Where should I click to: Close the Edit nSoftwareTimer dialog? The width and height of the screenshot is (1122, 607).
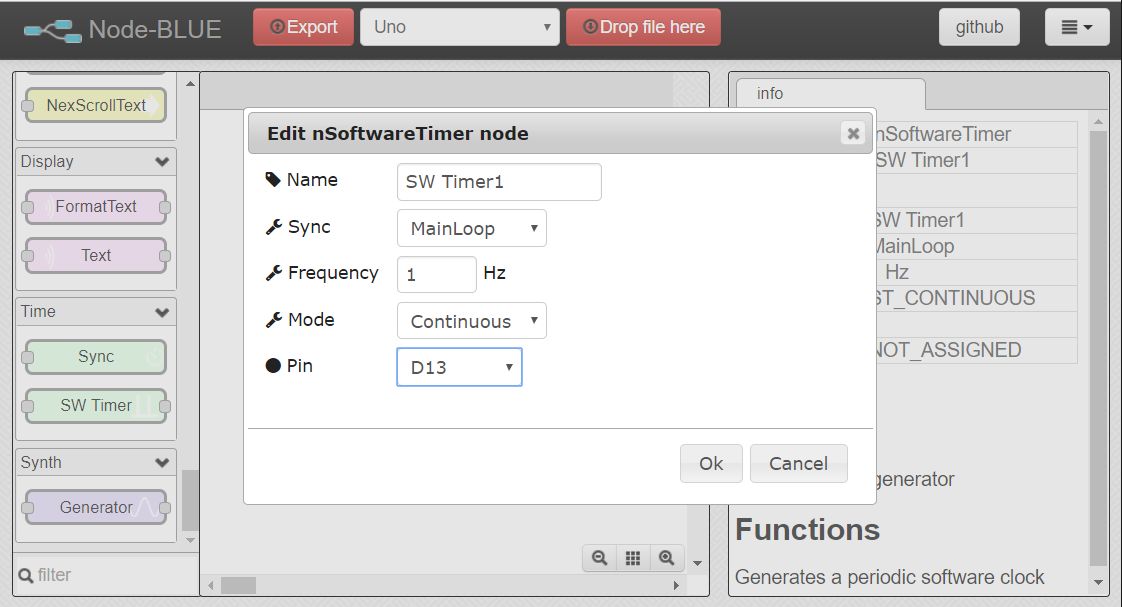[853, 133]
